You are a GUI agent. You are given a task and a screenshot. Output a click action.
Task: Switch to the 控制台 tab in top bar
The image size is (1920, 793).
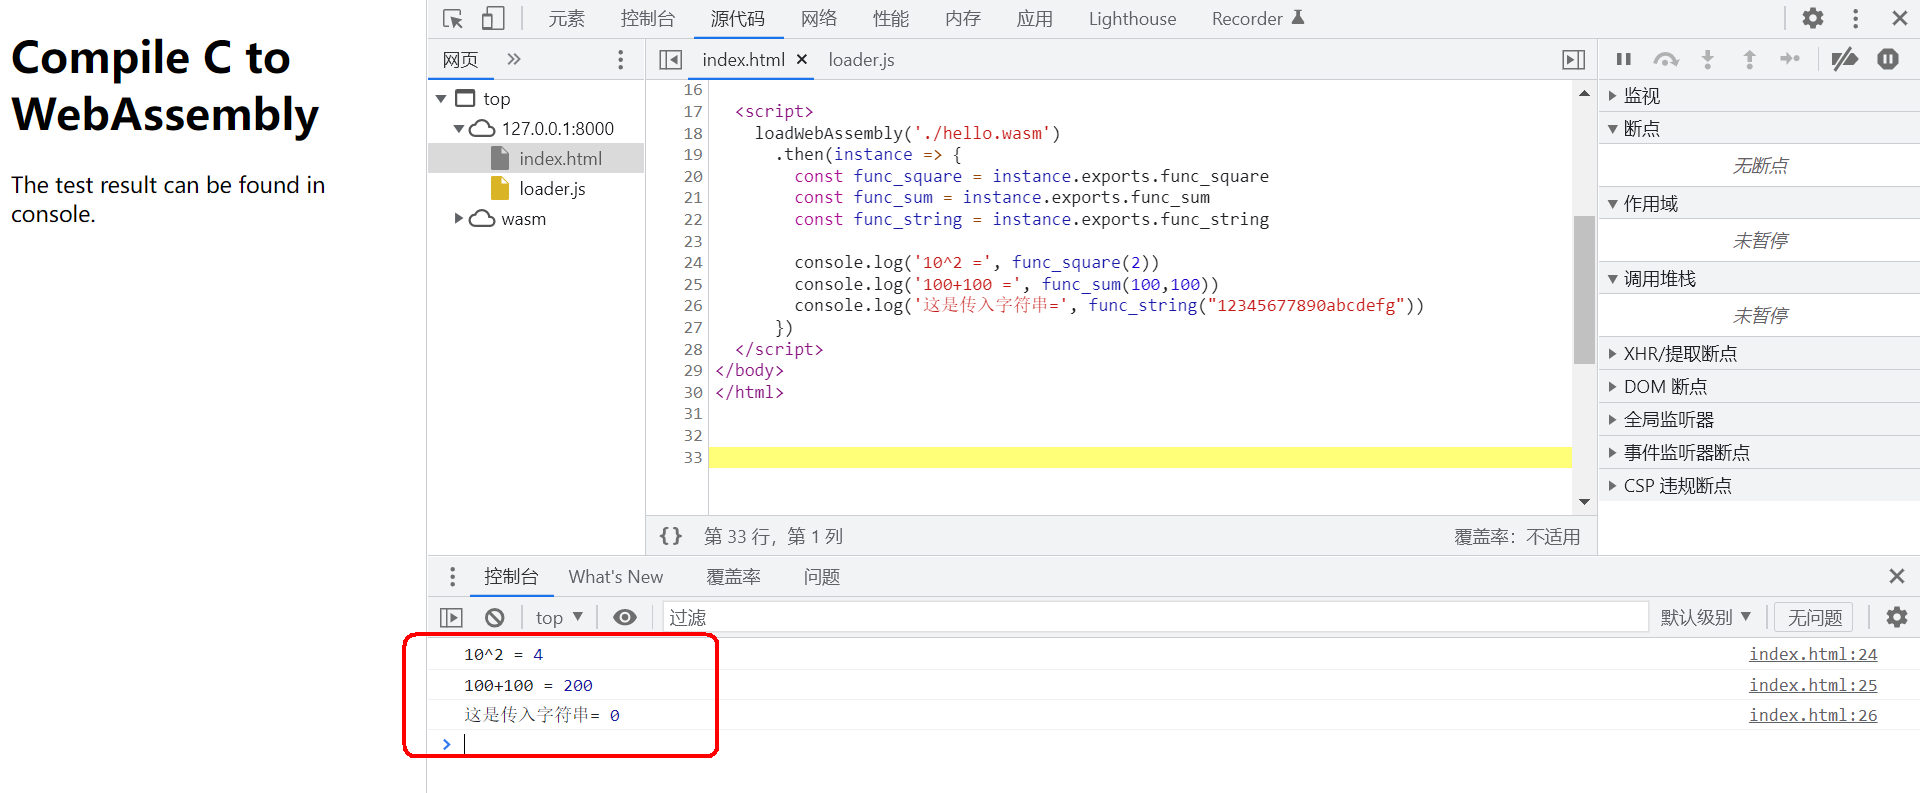[648, 19]
